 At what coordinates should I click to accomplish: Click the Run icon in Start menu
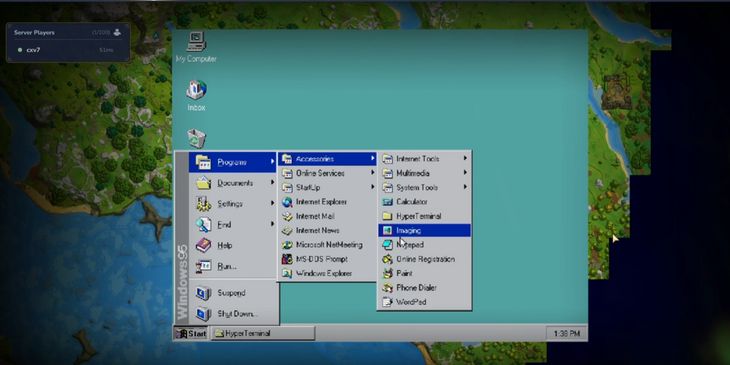[203, 266]
